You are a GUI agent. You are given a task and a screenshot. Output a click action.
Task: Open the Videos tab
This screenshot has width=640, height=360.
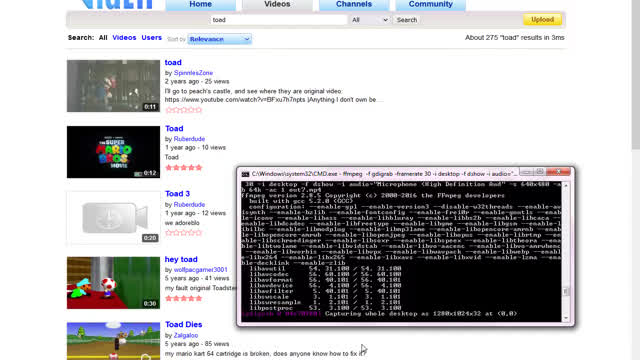coord(277,4)
